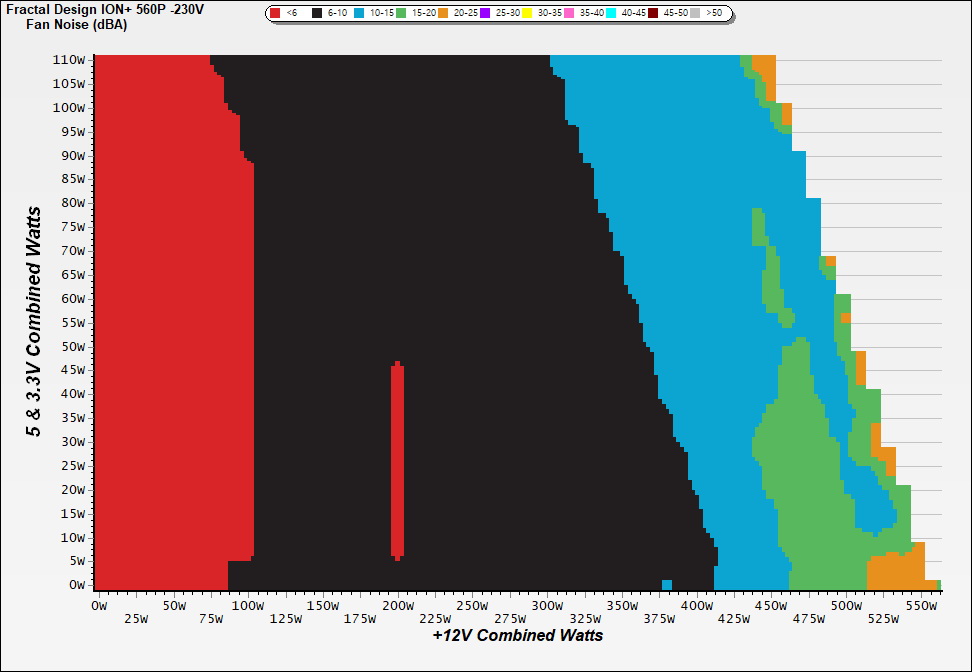Image resolution: width=972 pixels, height=672 pixels.
Task: Select the blue 10-15 legend swatch
Action: [x=360, y=14]
